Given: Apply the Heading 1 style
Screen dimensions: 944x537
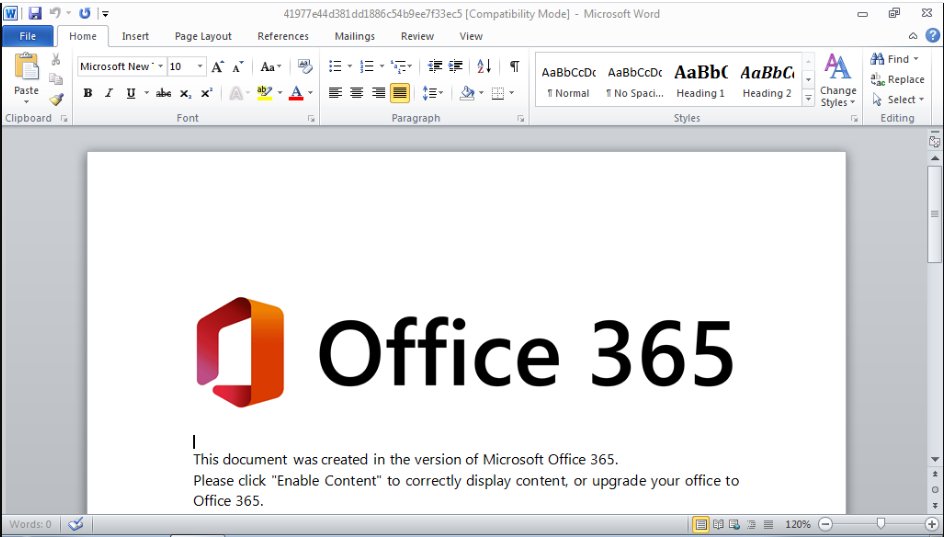Looking at the screenshot, I should tap(700, 81).
